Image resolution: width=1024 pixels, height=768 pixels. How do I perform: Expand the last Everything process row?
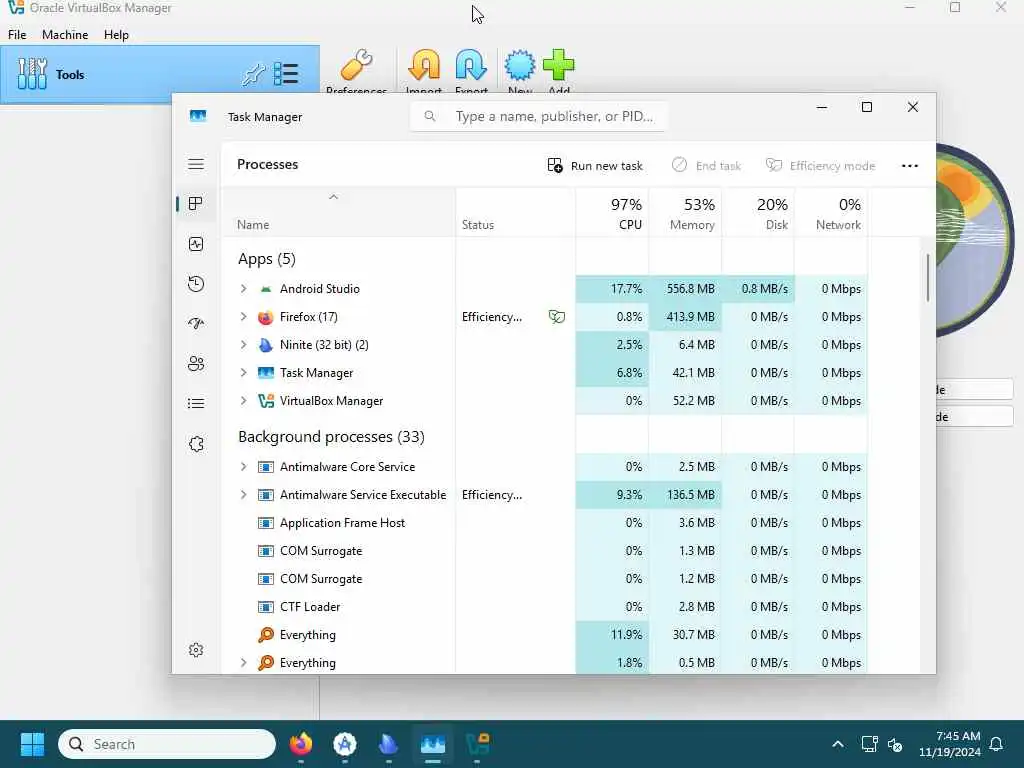pos(244,663)
